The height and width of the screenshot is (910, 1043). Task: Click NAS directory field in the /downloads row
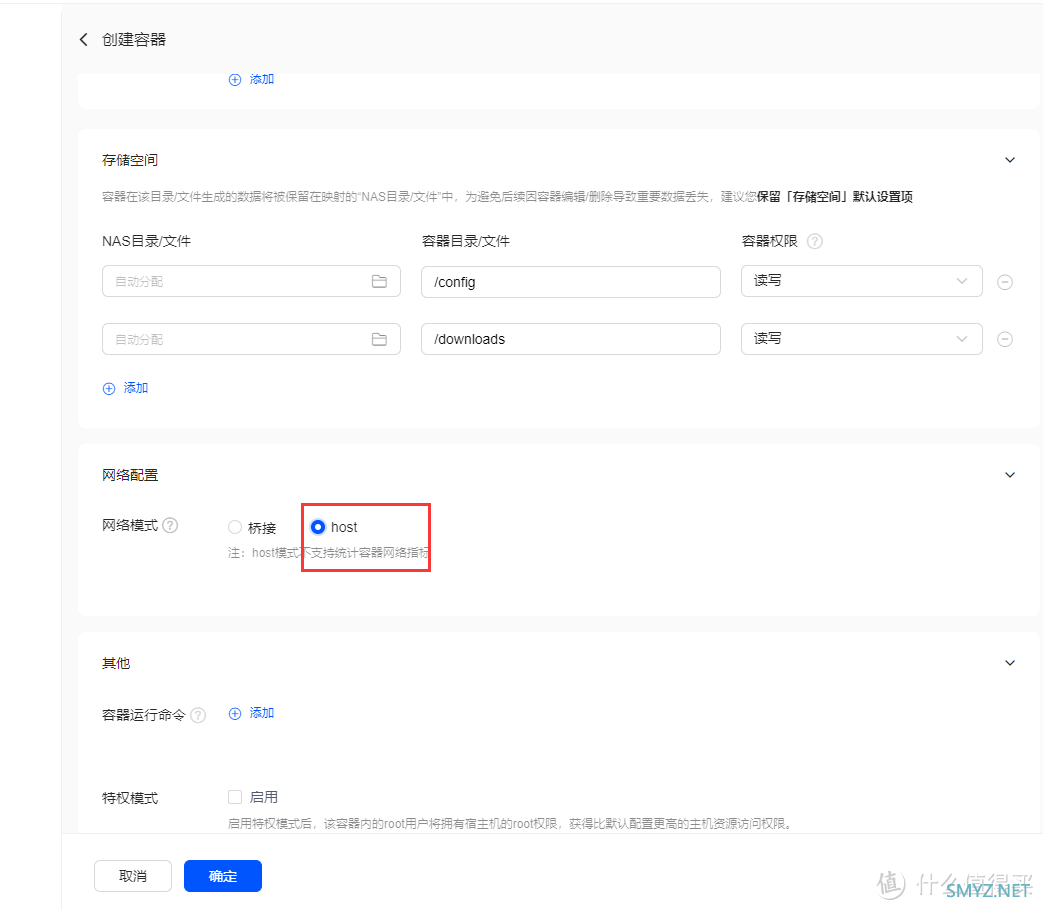[x=251, y=339]
